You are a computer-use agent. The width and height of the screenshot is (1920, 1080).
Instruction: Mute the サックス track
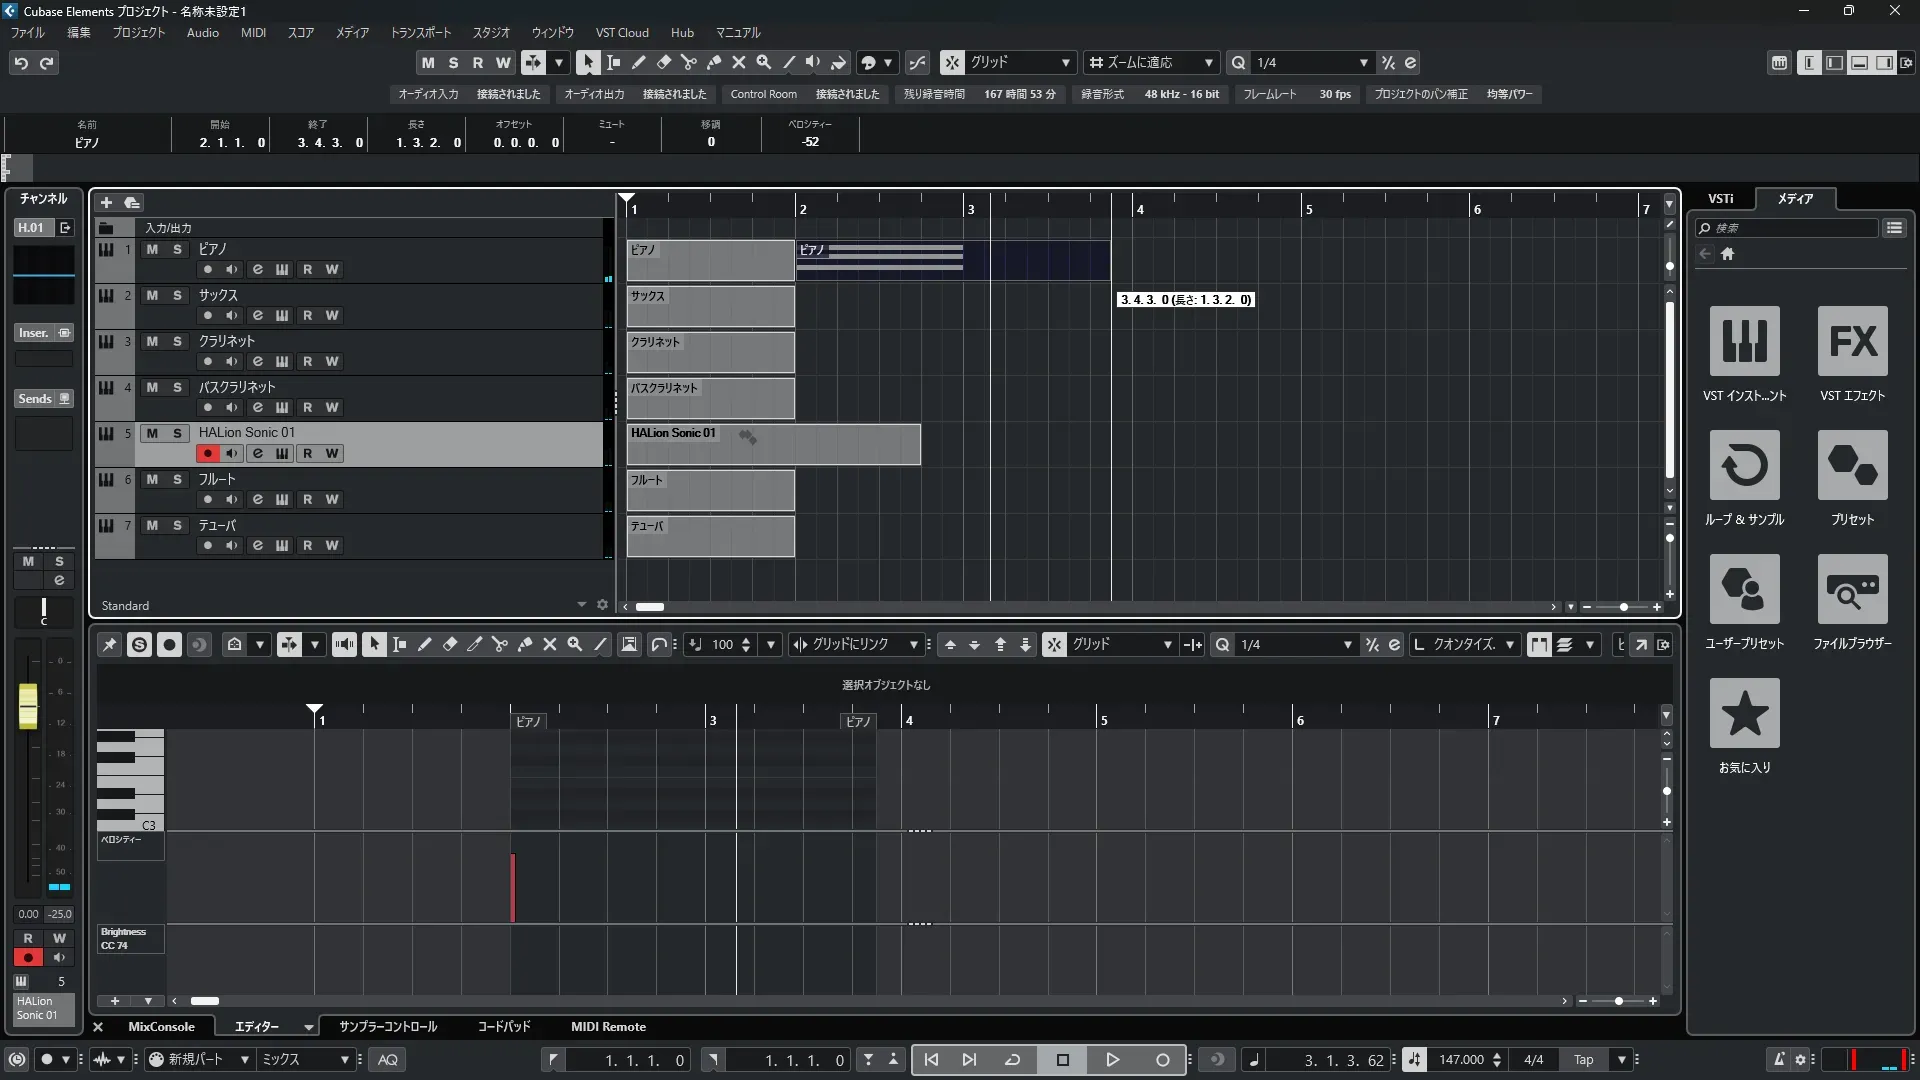152,295
